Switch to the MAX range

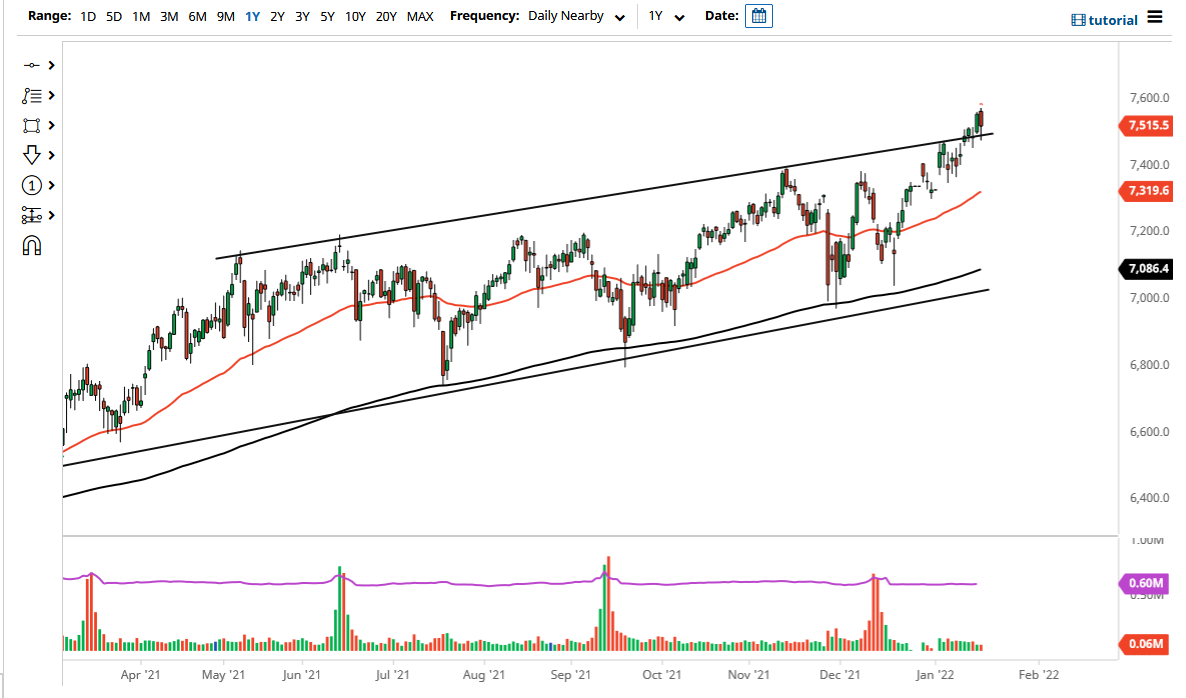pos(421,16)
